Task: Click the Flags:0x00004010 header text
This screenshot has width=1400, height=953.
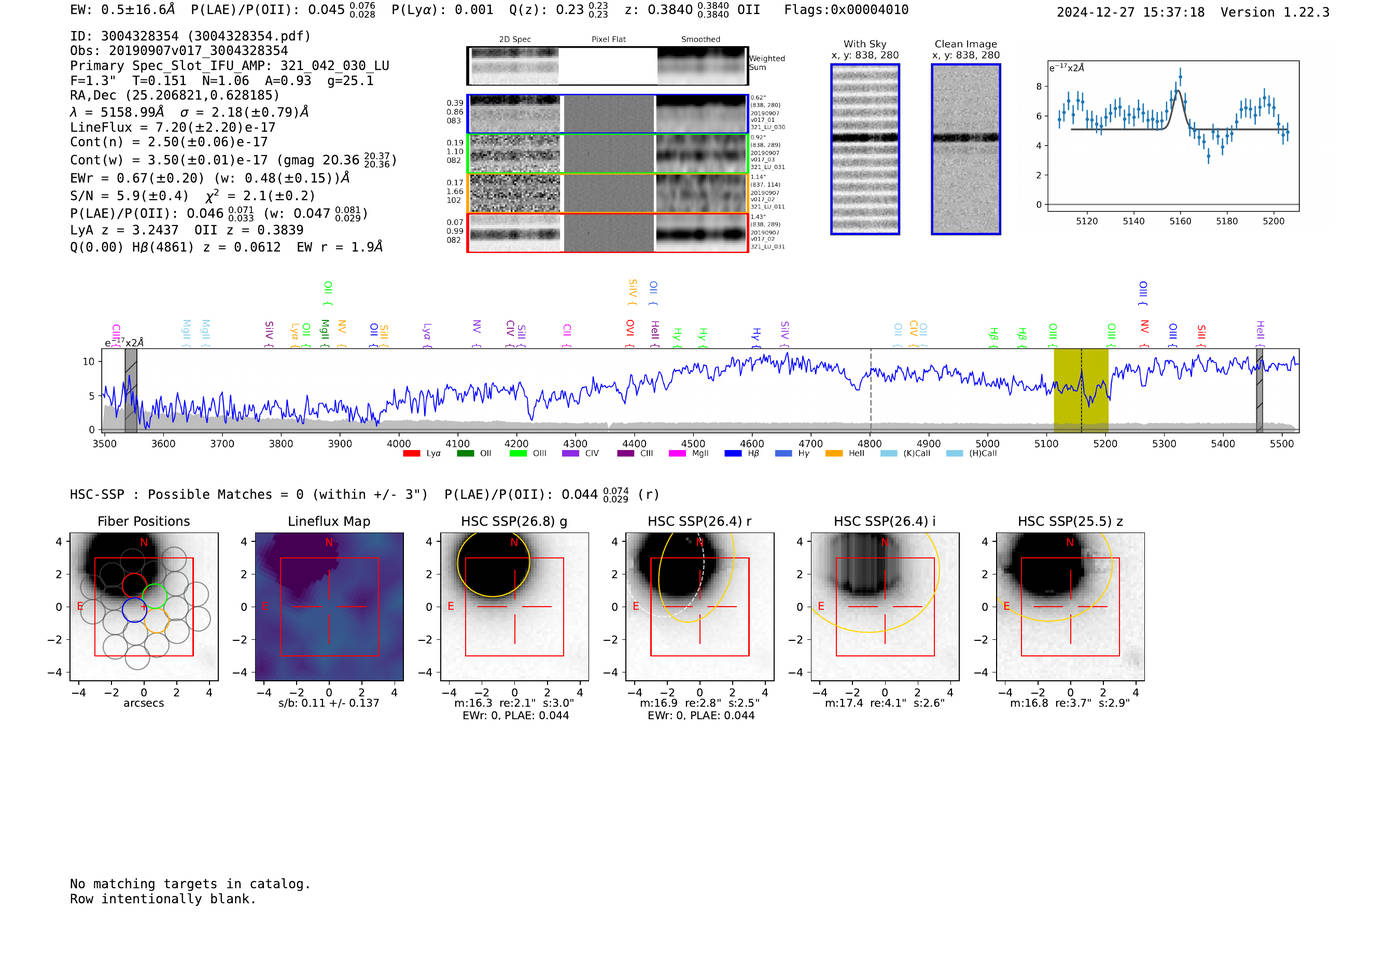Action: [846, 9]
